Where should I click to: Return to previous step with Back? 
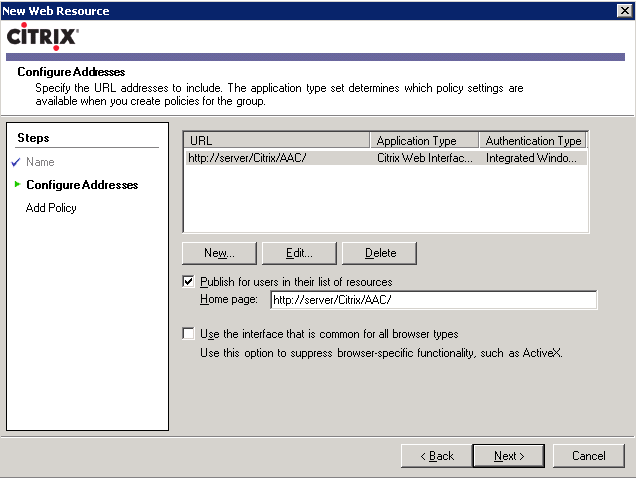click(436, 456)
